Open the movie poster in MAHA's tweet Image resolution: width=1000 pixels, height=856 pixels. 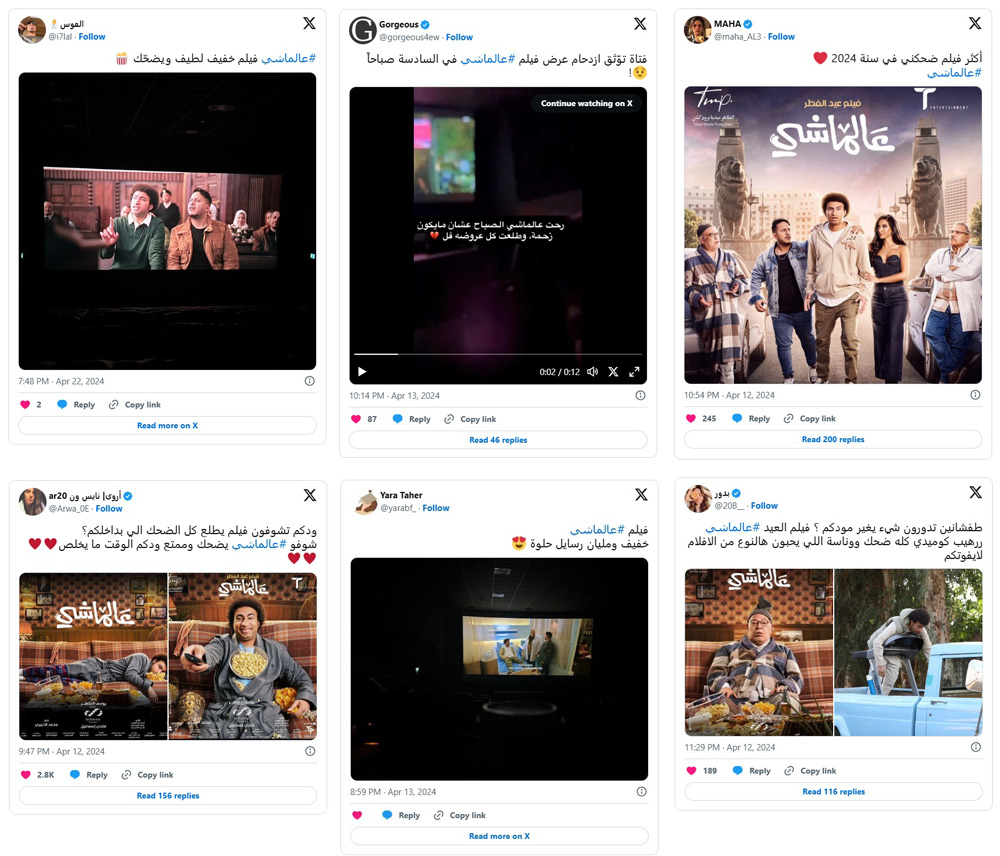[x=833, y=235]
